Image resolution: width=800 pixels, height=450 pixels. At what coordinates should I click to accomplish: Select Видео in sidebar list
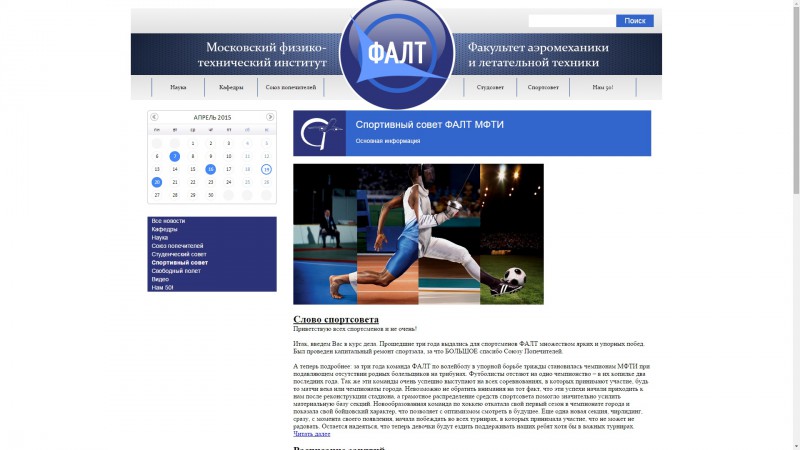click(160, 279)
